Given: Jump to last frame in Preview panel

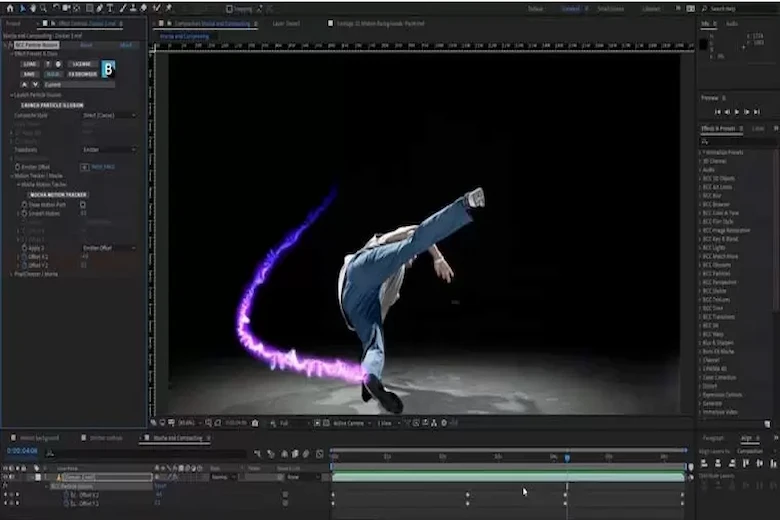Looking at the screenshot, I should pyautogui.click(x=757, y=112).
